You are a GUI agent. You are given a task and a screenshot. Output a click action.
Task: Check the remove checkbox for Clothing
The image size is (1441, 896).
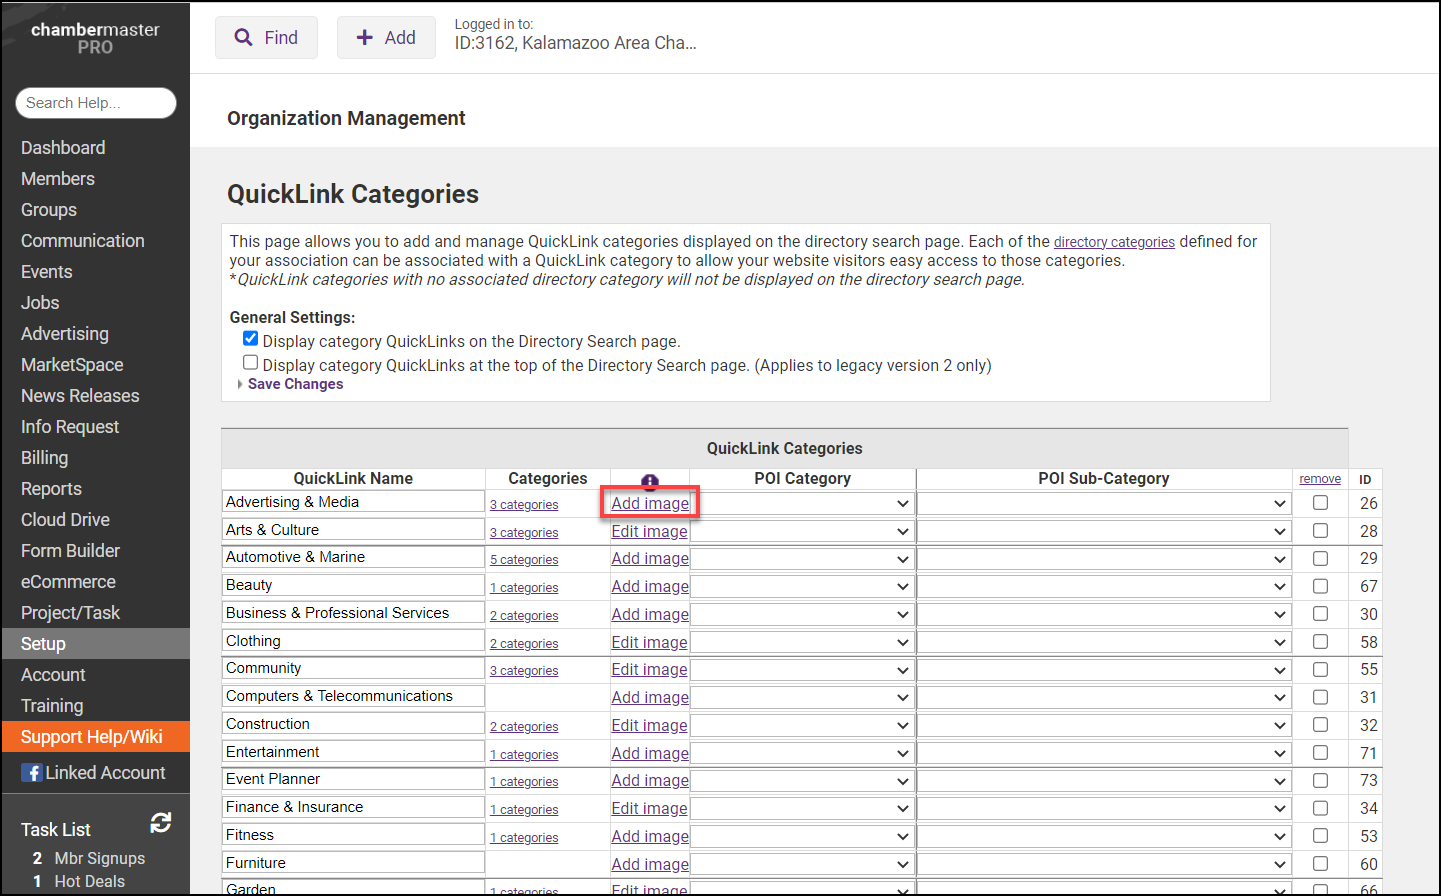[x=1320, y=641]
